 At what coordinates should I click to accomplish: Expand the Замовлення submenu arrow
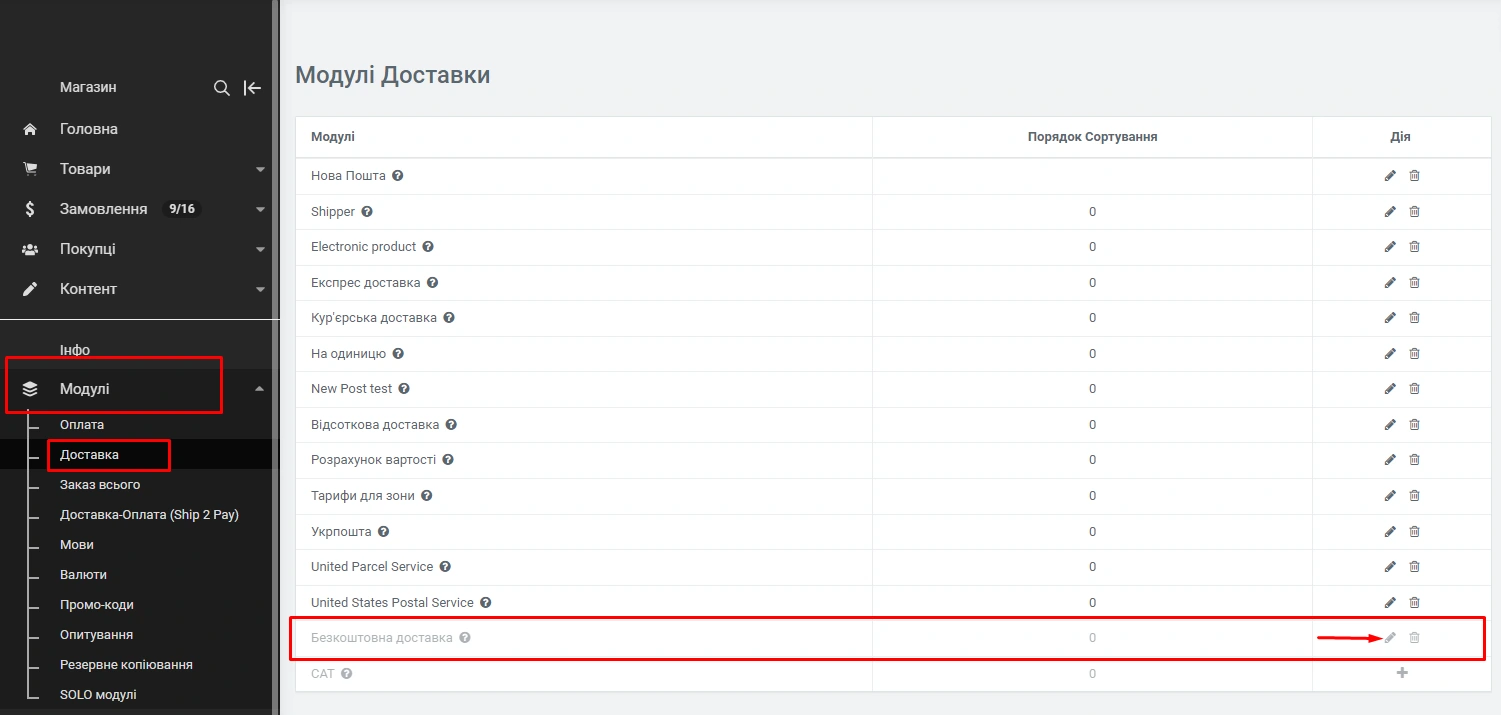pos(260,210)
